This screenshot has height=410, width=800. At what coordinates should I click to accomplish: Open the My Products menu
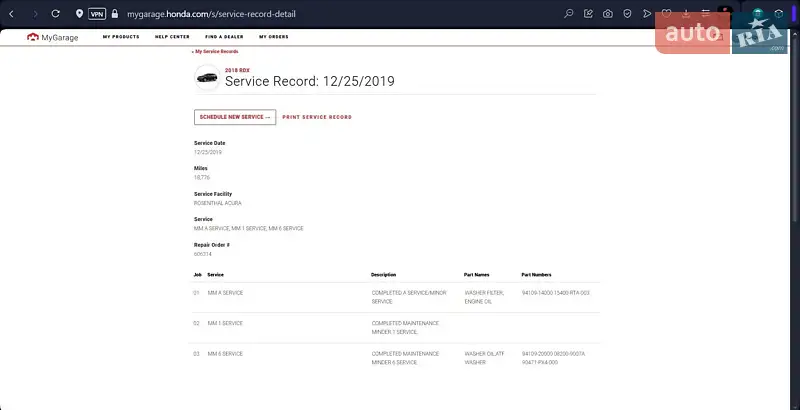121,37
